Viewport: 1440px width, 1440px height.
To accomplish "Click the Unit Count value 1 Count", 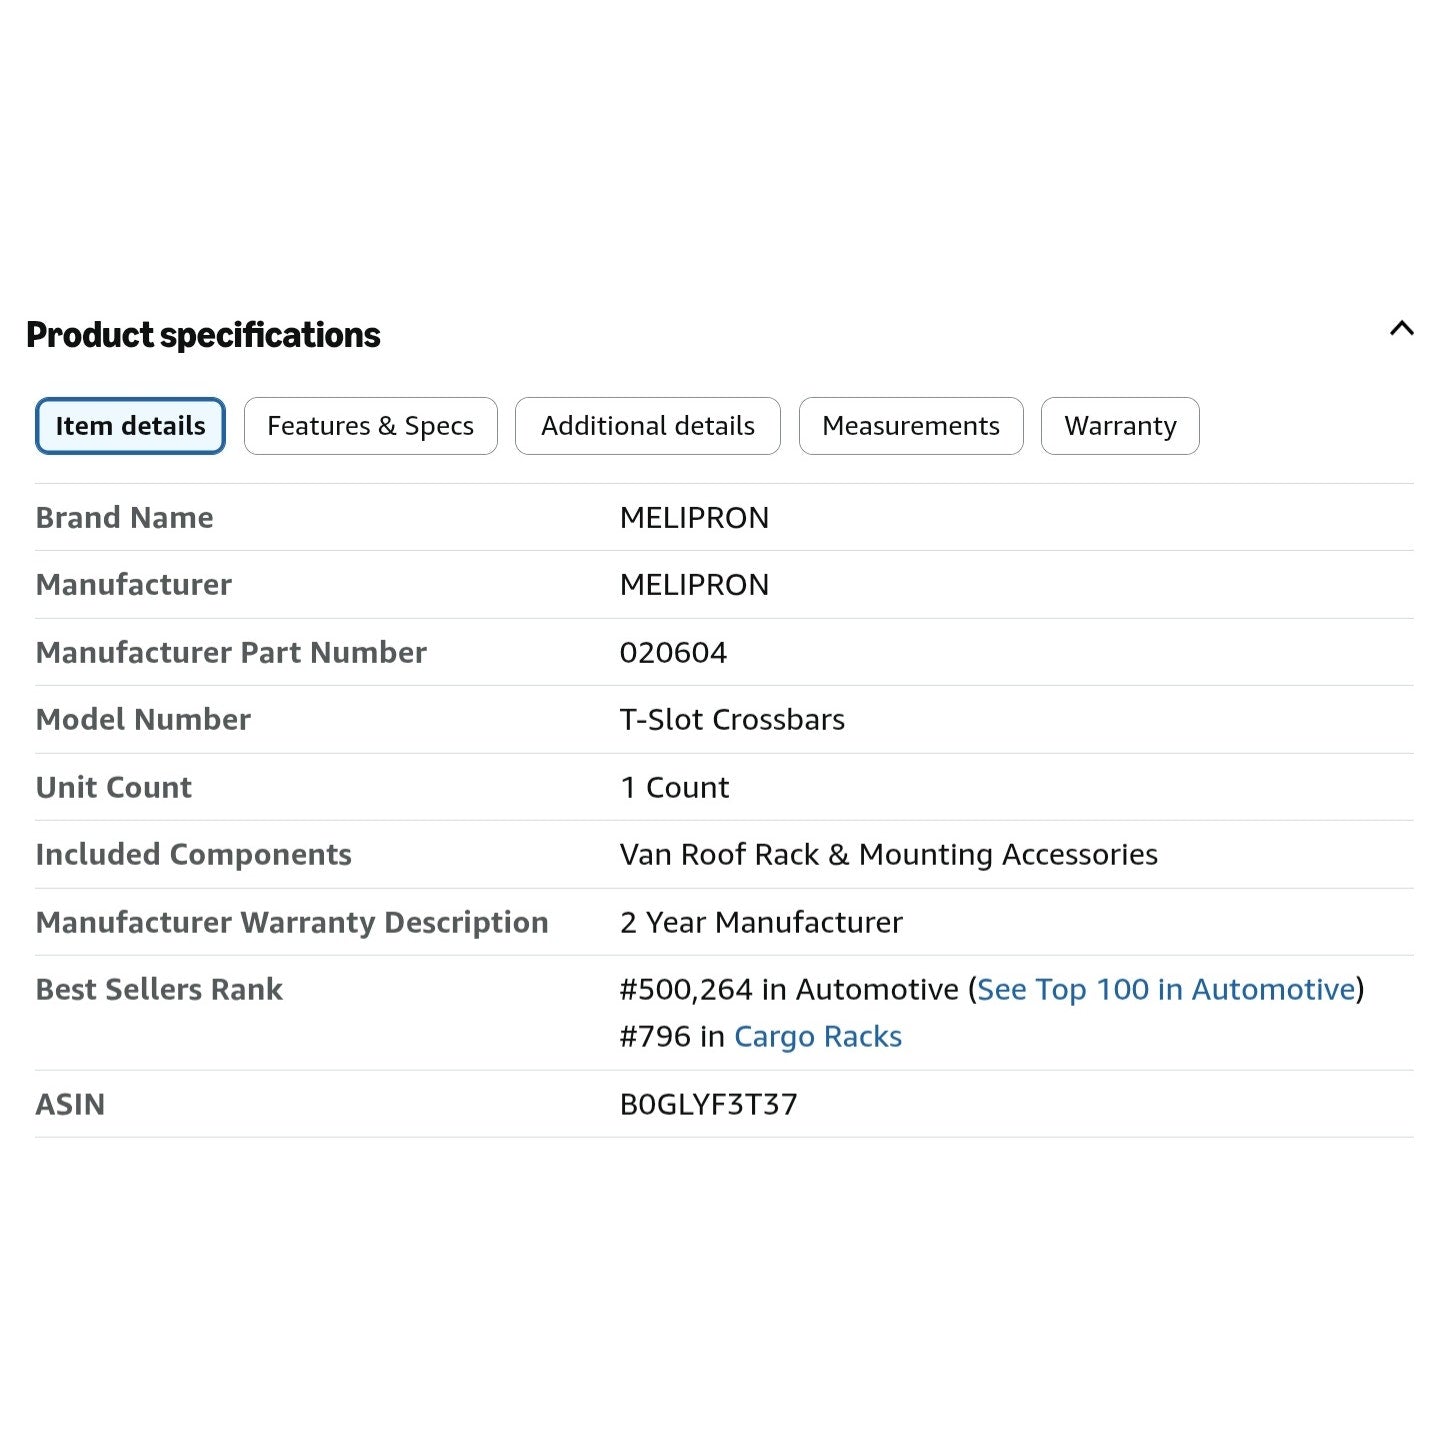I will tap(675, 787).
